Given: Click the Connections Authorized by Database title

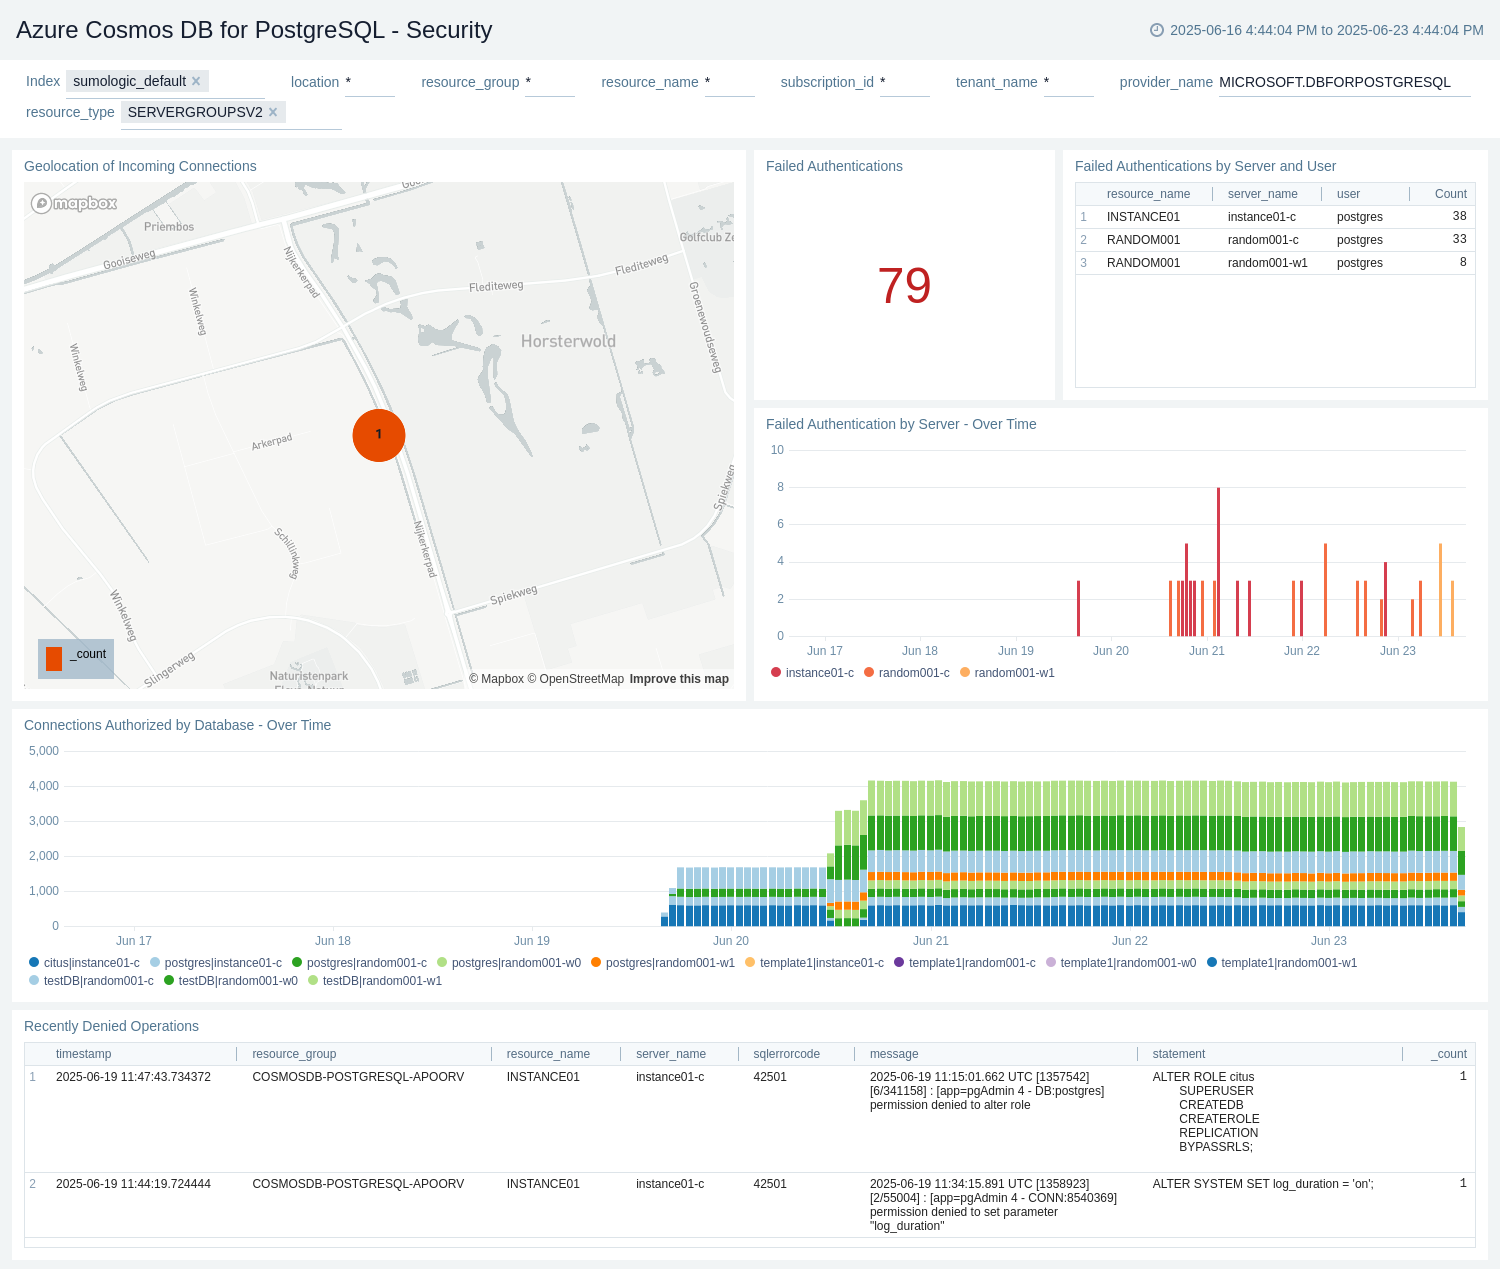Looking at the screenshot, I should [177, 725].
